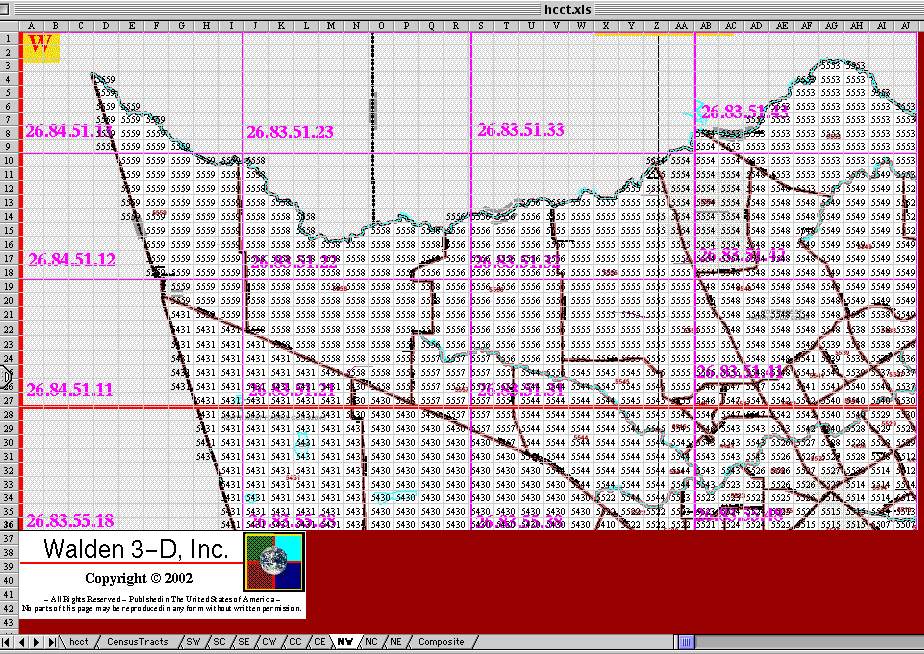
Task: Select the CE sheet tab
Action: point(320,642)
